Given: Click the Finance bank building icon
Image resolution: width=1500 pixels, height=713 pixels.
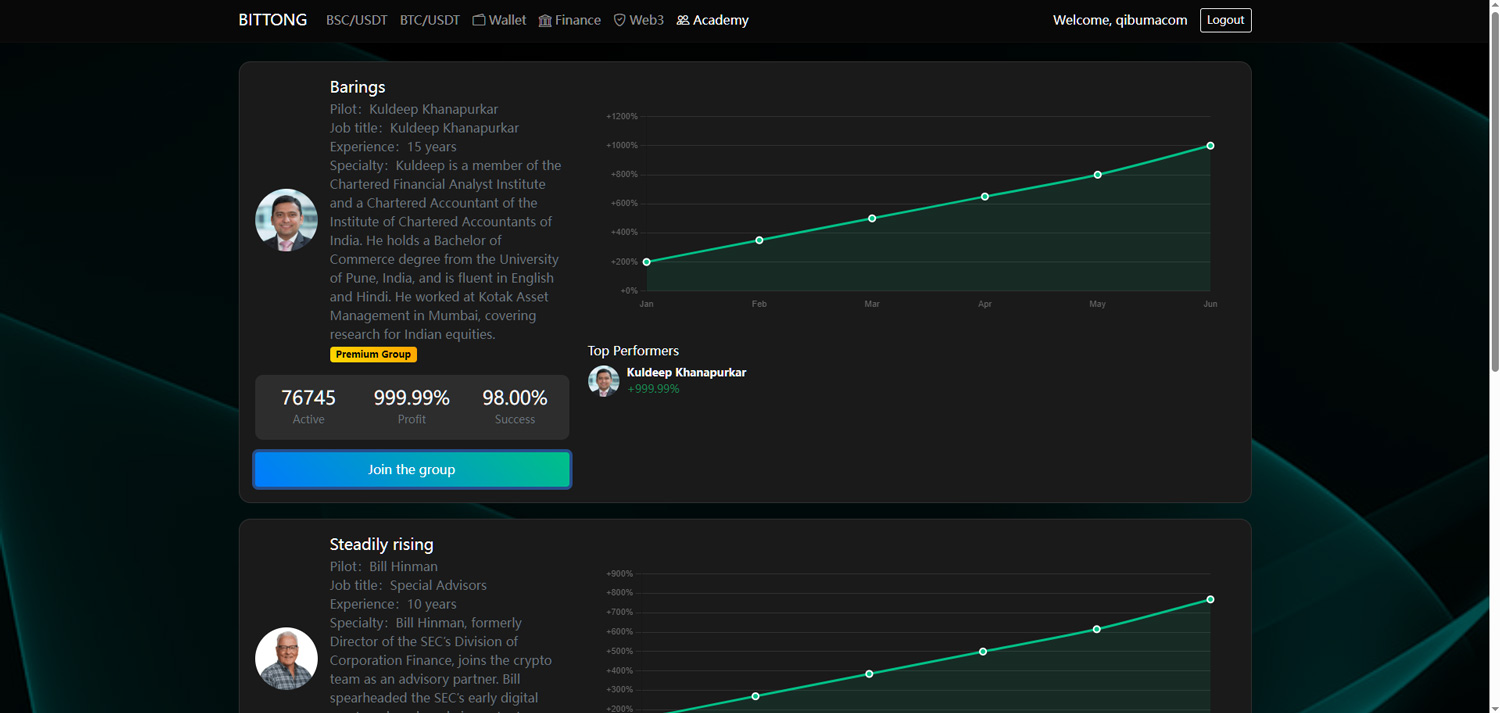Looking at the screenshot, I should (545, 20).
